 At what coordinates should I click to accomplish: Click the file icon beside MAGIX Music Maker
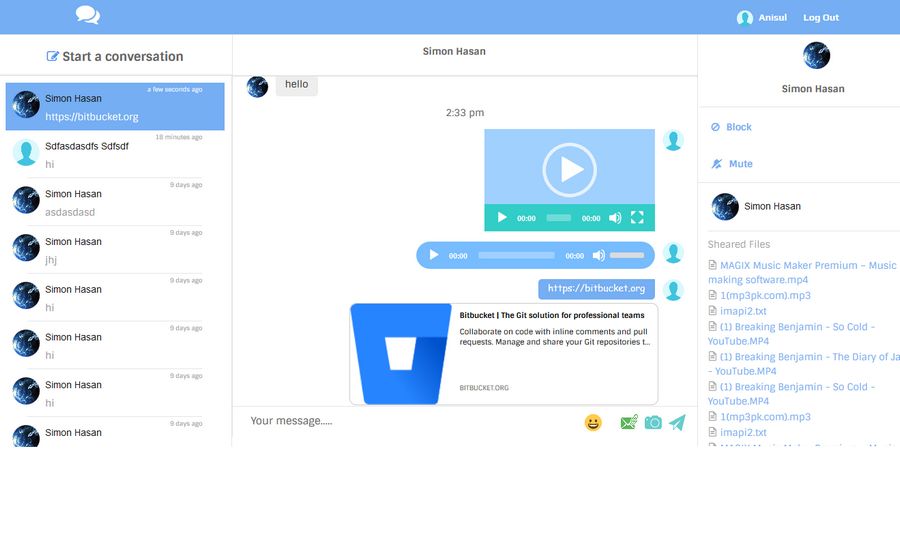712,265
